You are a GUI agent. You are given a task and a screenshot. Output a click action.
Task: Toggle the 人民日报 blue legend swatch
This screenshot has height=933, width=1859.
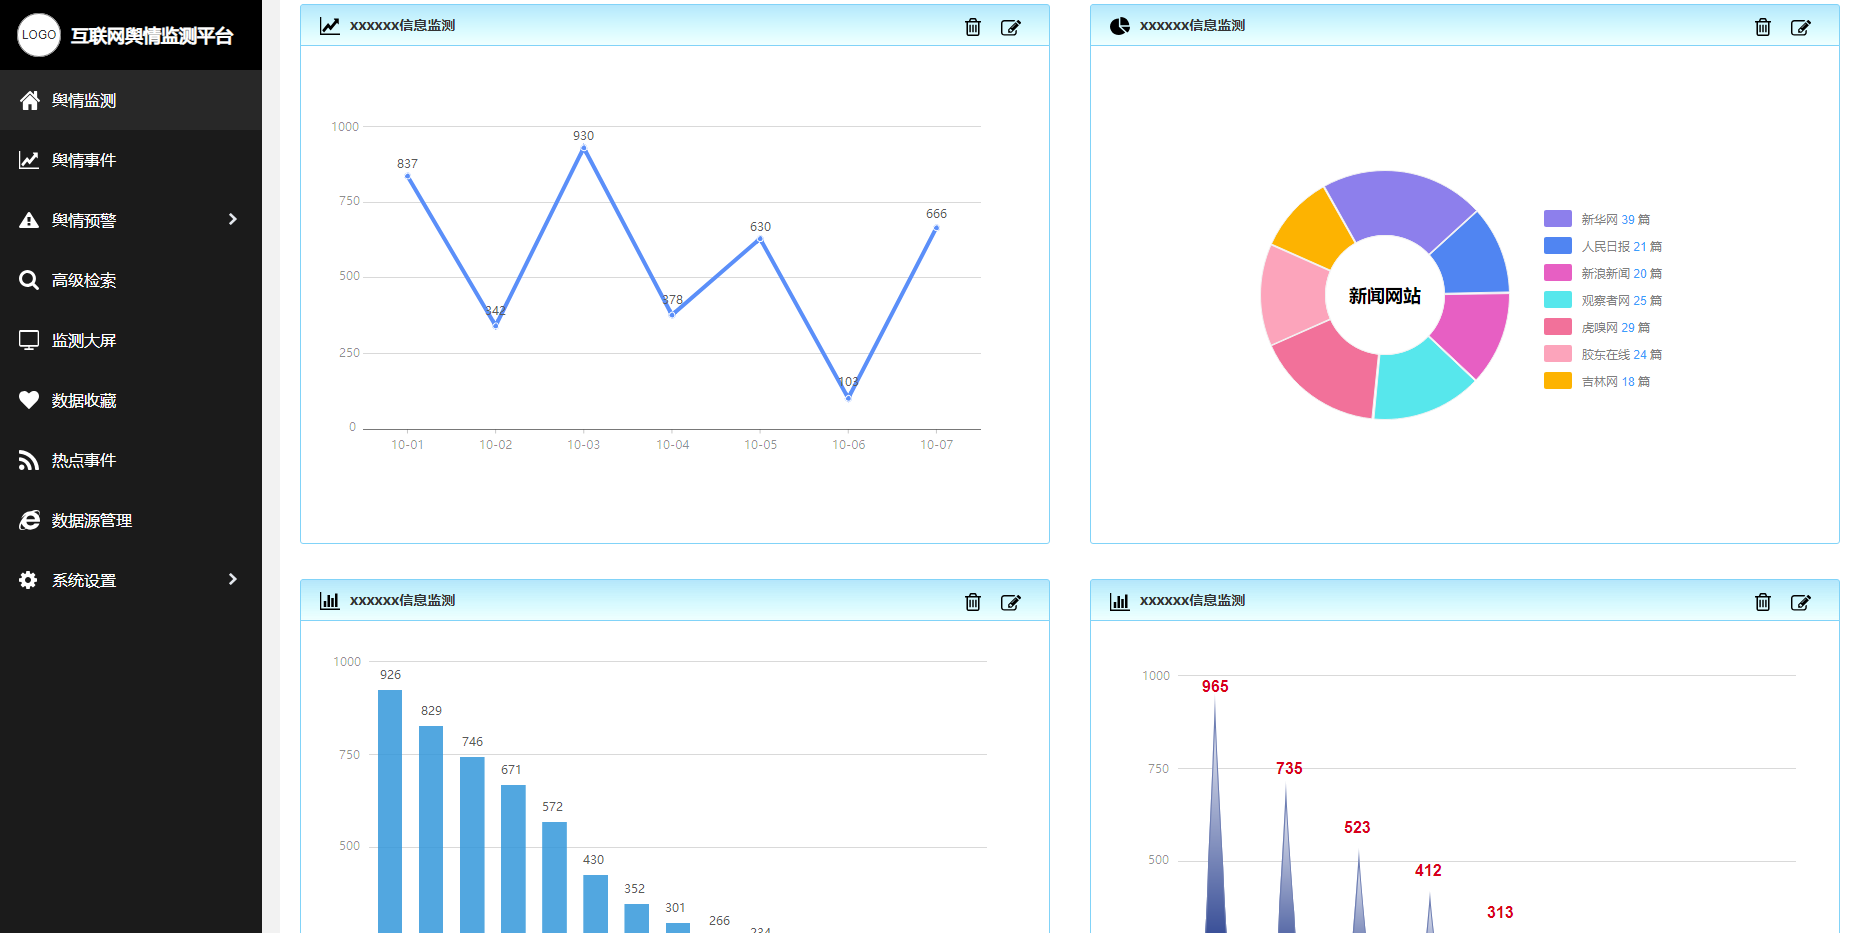1558,246
